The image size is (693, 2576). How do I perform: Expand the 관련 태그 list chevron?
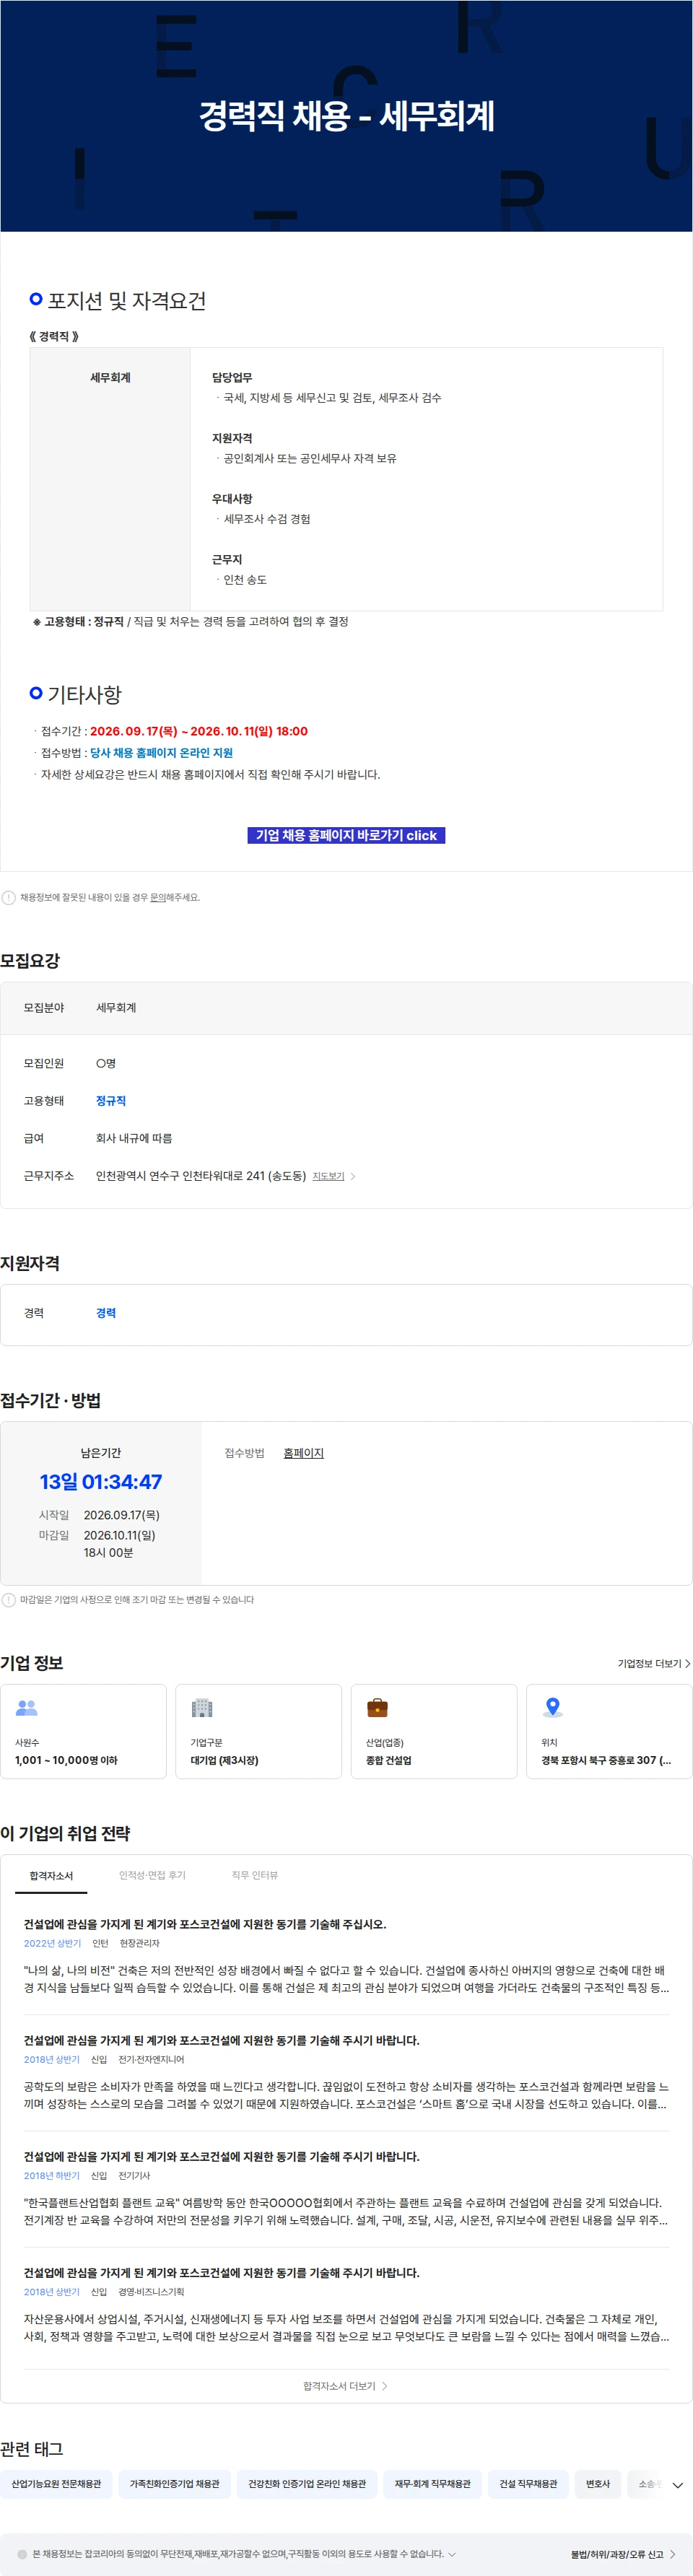click(x=678, y=2485)
